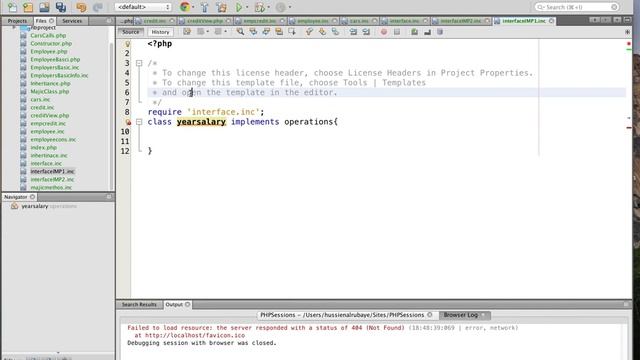Click the Stop Macro Recording icon
Viewport: 640px width, 360px height.
(397, 32)
